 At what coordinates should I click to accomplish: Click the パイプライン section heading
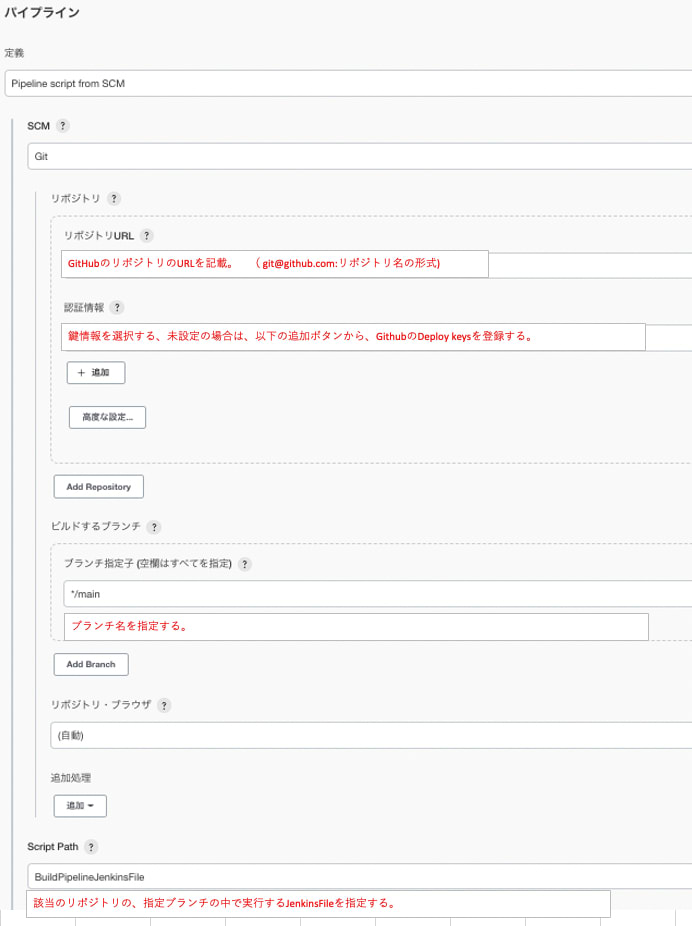pos(42,12)
